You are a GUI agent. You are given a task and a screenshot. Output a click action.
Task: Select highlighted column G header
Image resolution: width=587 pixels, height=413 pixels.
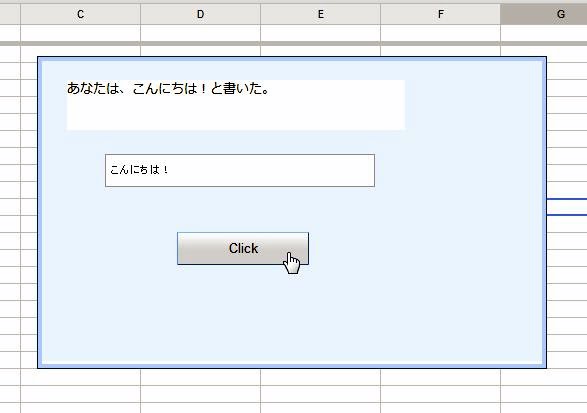[544, 14]
